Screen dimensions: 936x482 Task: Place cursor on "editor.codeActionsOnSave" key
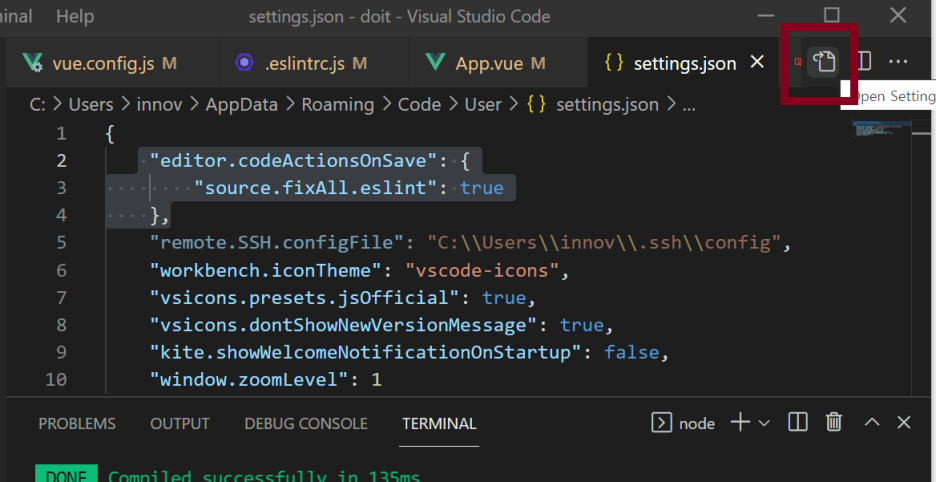pyautogui.click(x=294, y=161)
